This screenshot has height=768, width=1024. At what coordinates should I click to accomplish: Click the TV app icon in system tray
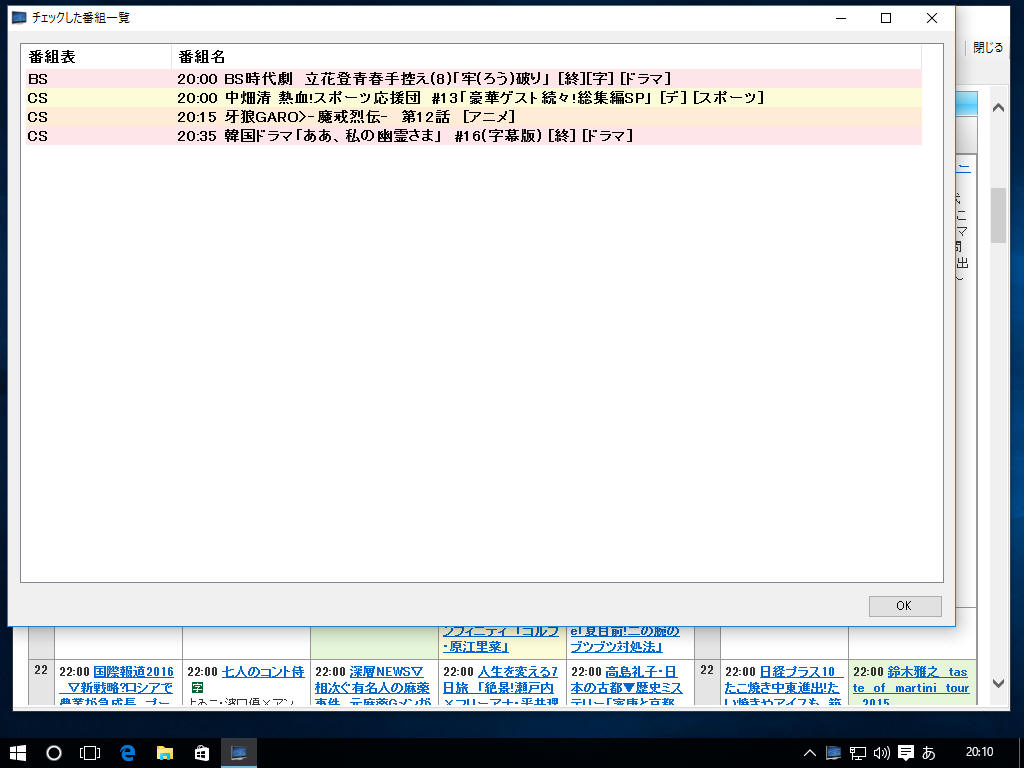[833, 753]
